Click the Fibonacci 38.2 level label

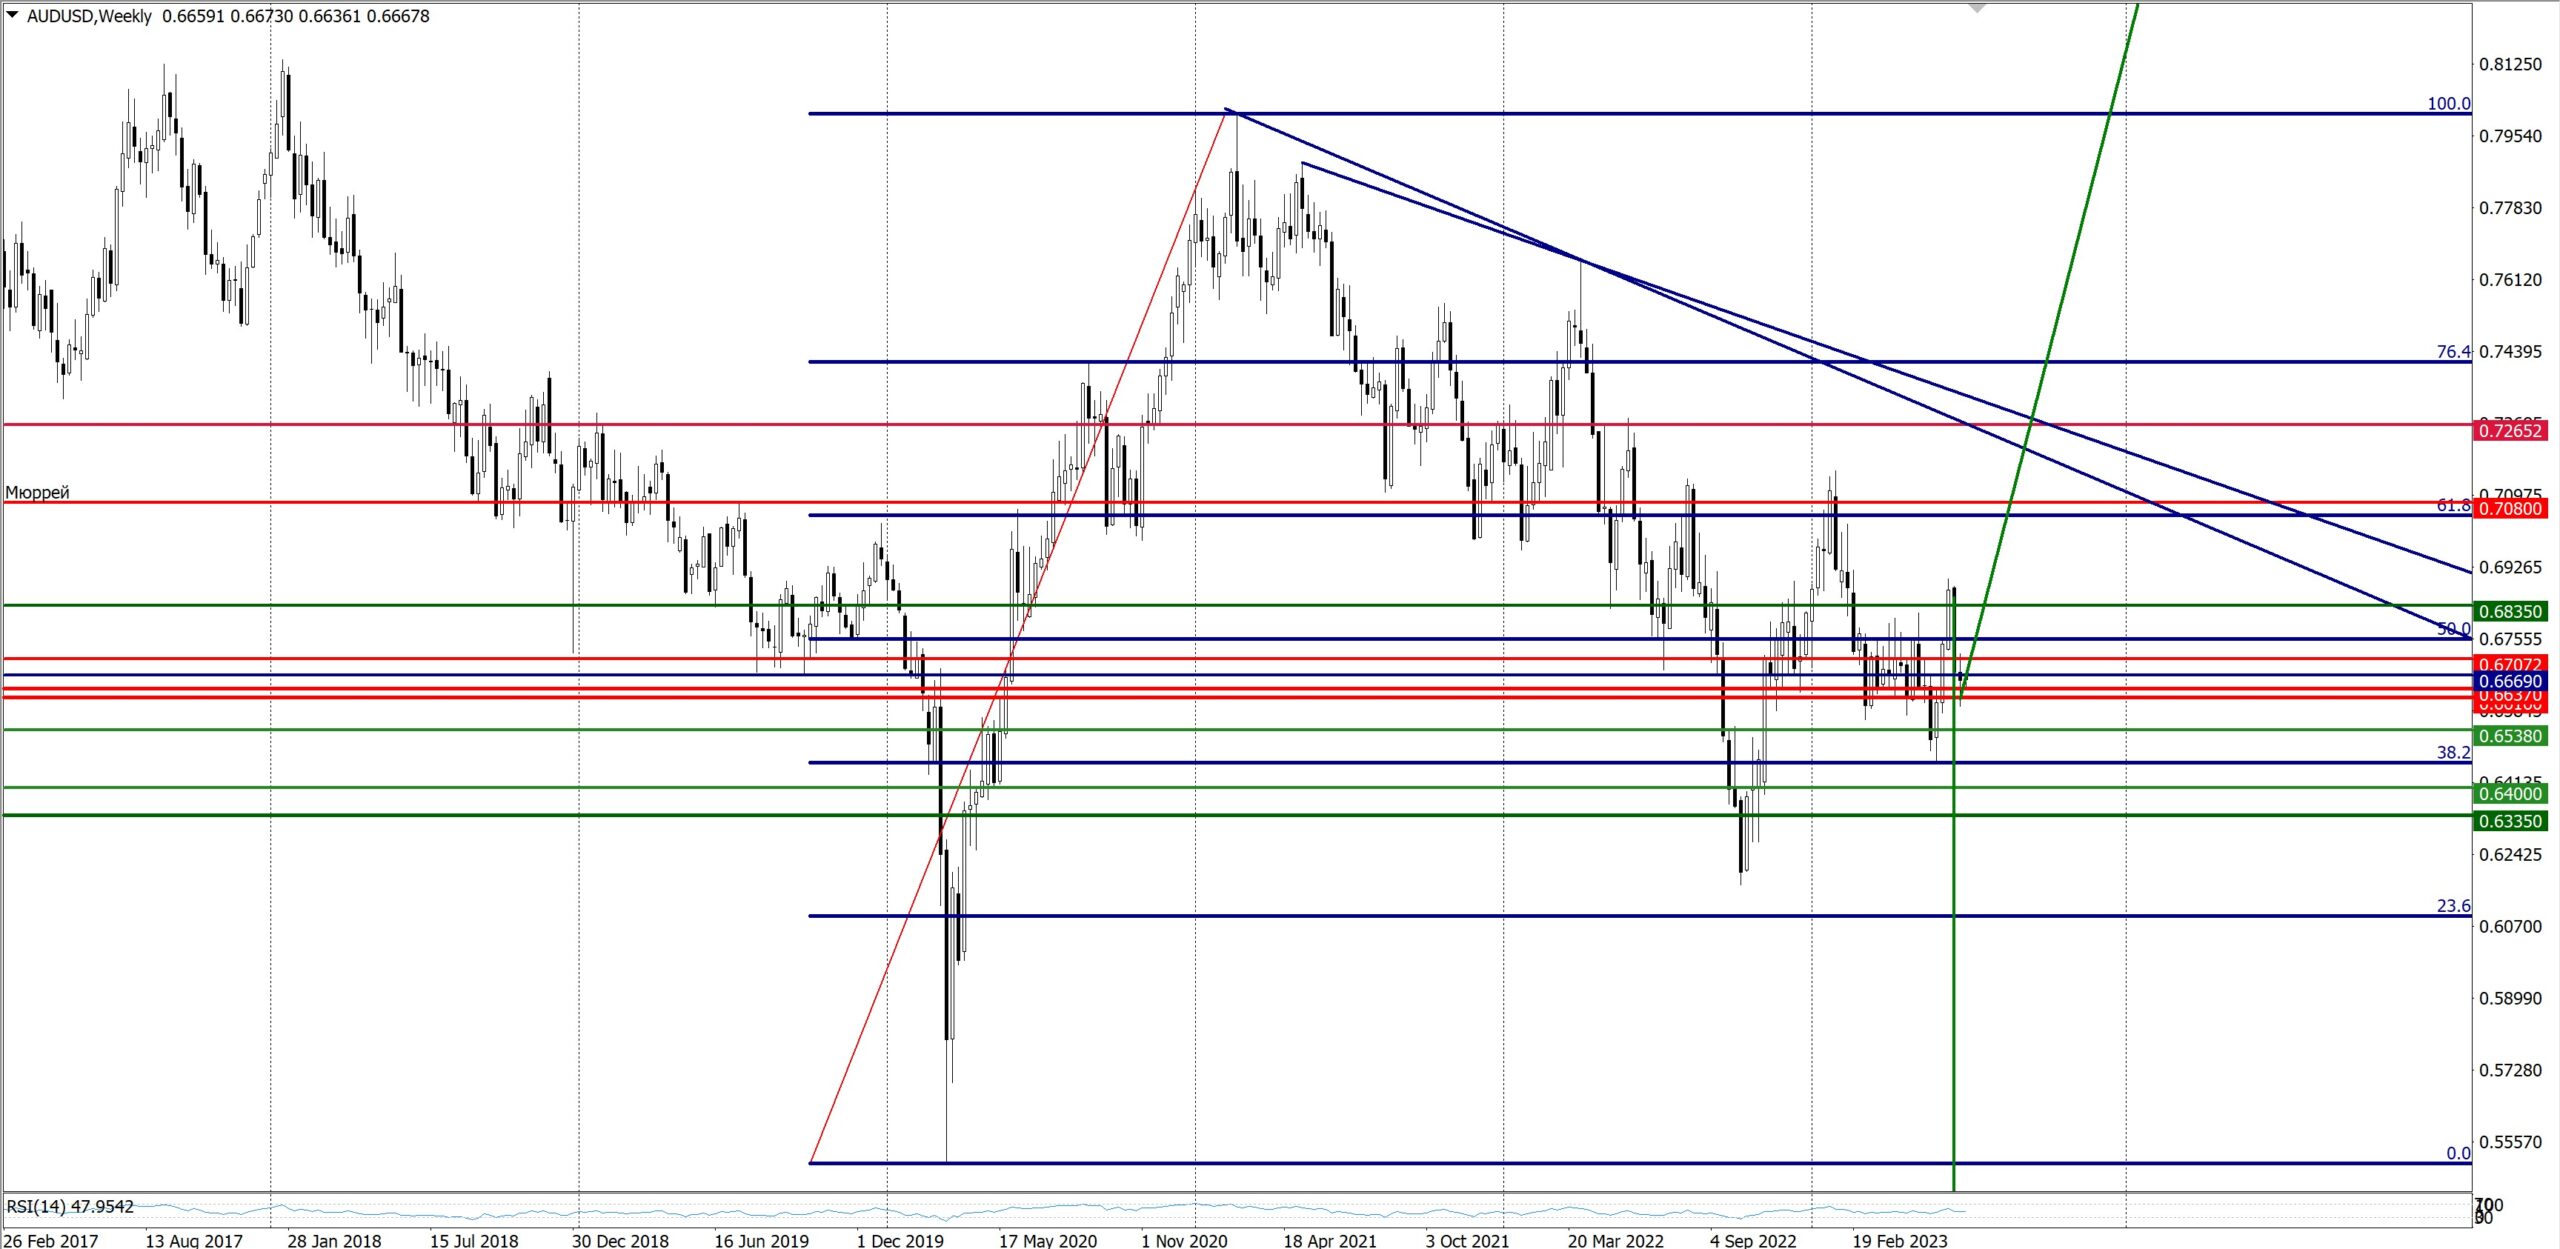point(2452,753)
